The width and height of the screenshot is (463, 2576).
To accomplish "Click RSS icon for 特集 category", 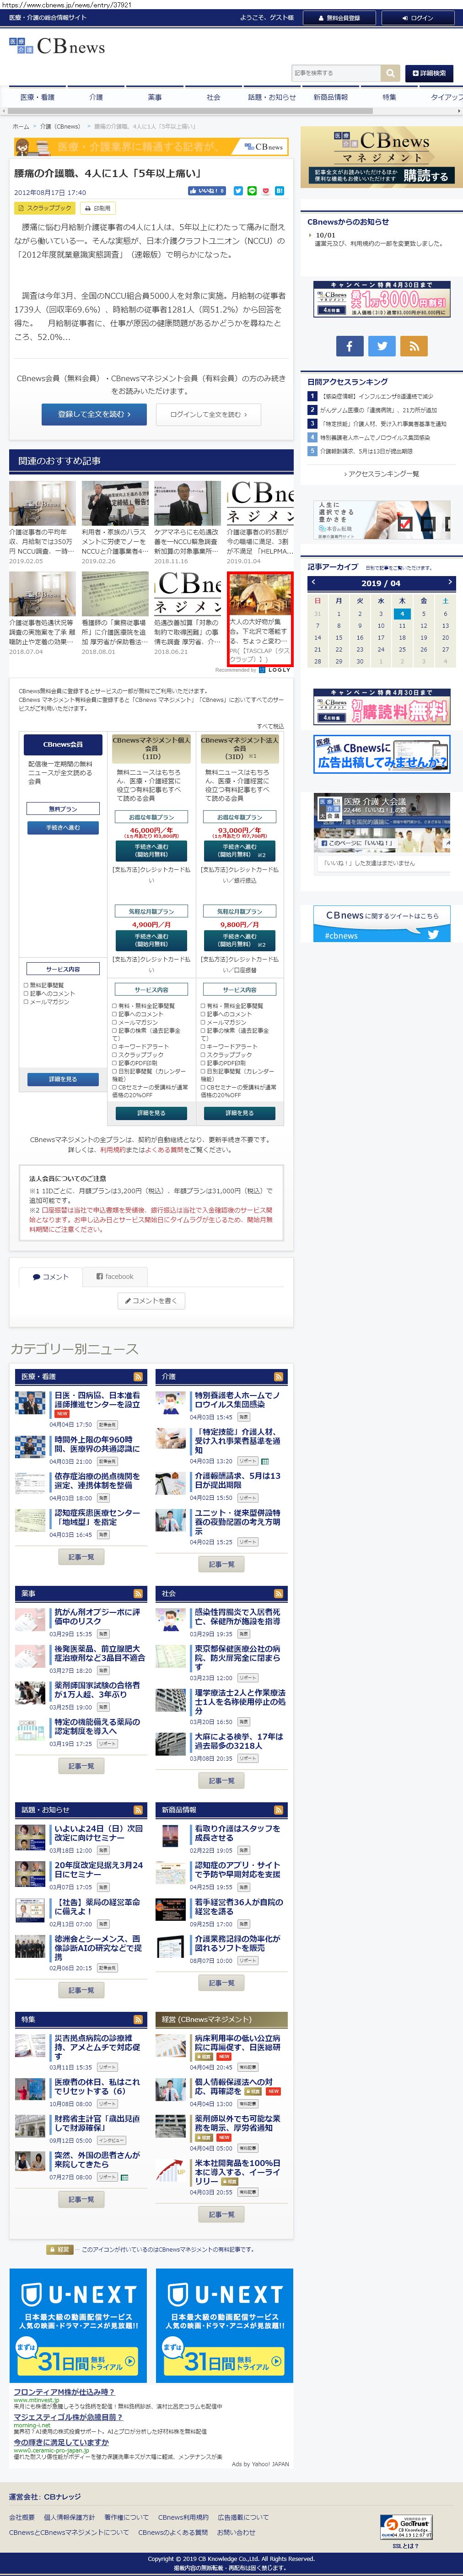I will [138, 2019].
